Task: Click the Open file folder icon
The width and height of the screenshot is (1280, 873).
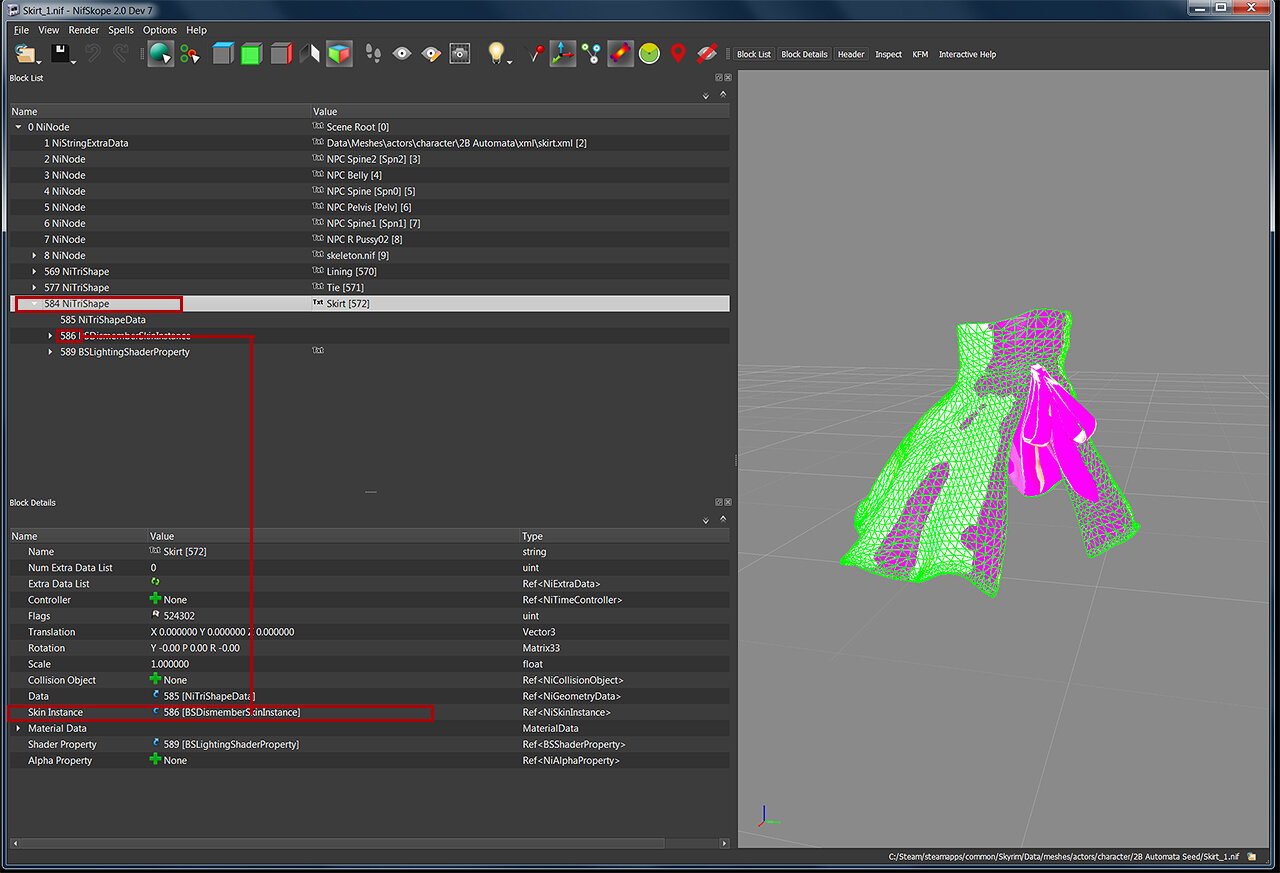Action: pyautogui.click(x=25, y=53)
